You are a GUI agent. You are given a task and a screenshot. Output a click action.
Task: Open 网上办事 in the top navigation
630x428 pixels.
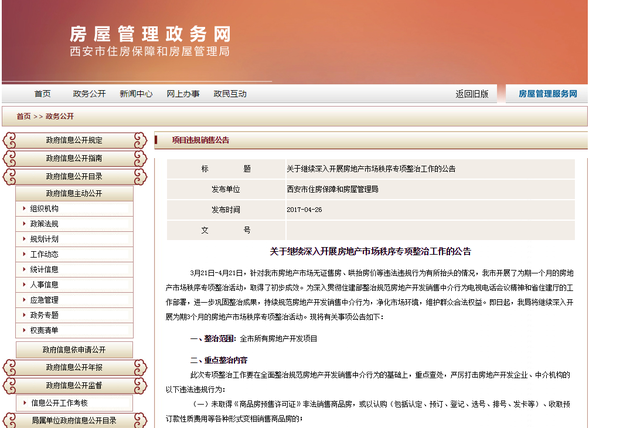[x=183, y=94]
